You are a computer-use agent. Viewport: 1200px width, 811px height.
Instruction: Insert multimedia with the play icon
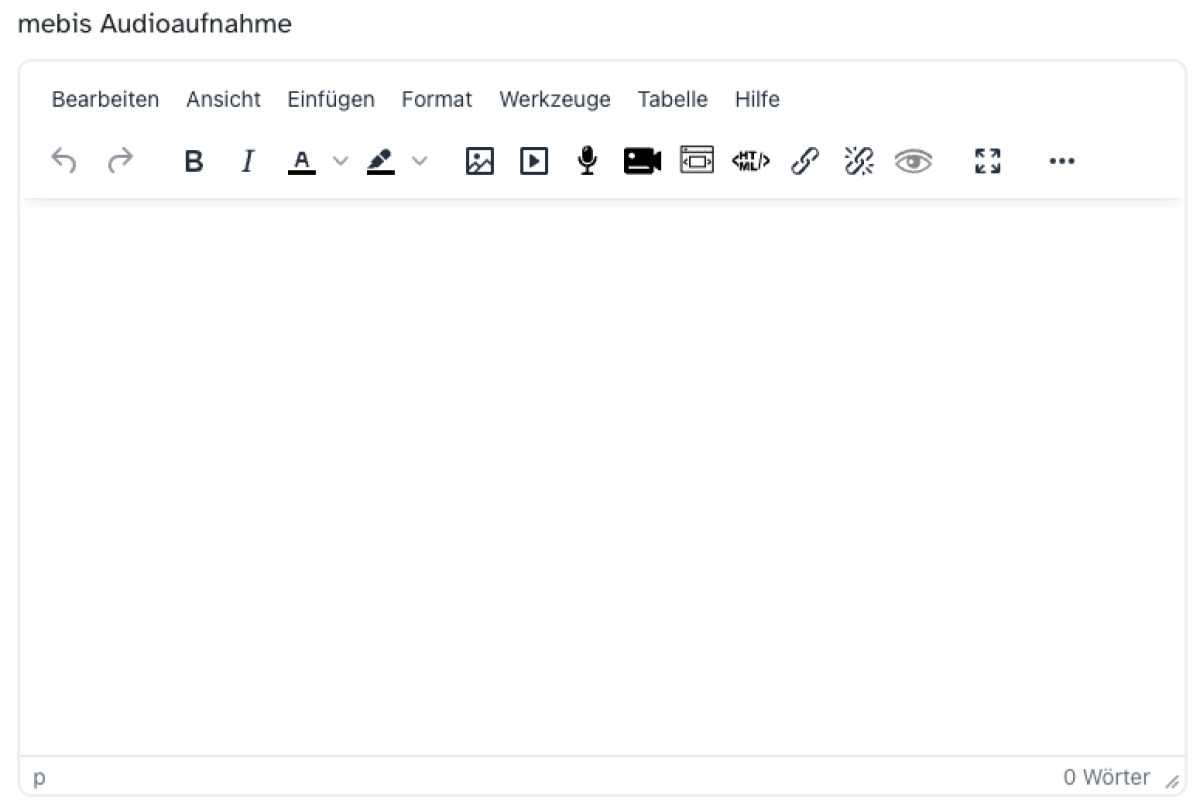point(534,161)
